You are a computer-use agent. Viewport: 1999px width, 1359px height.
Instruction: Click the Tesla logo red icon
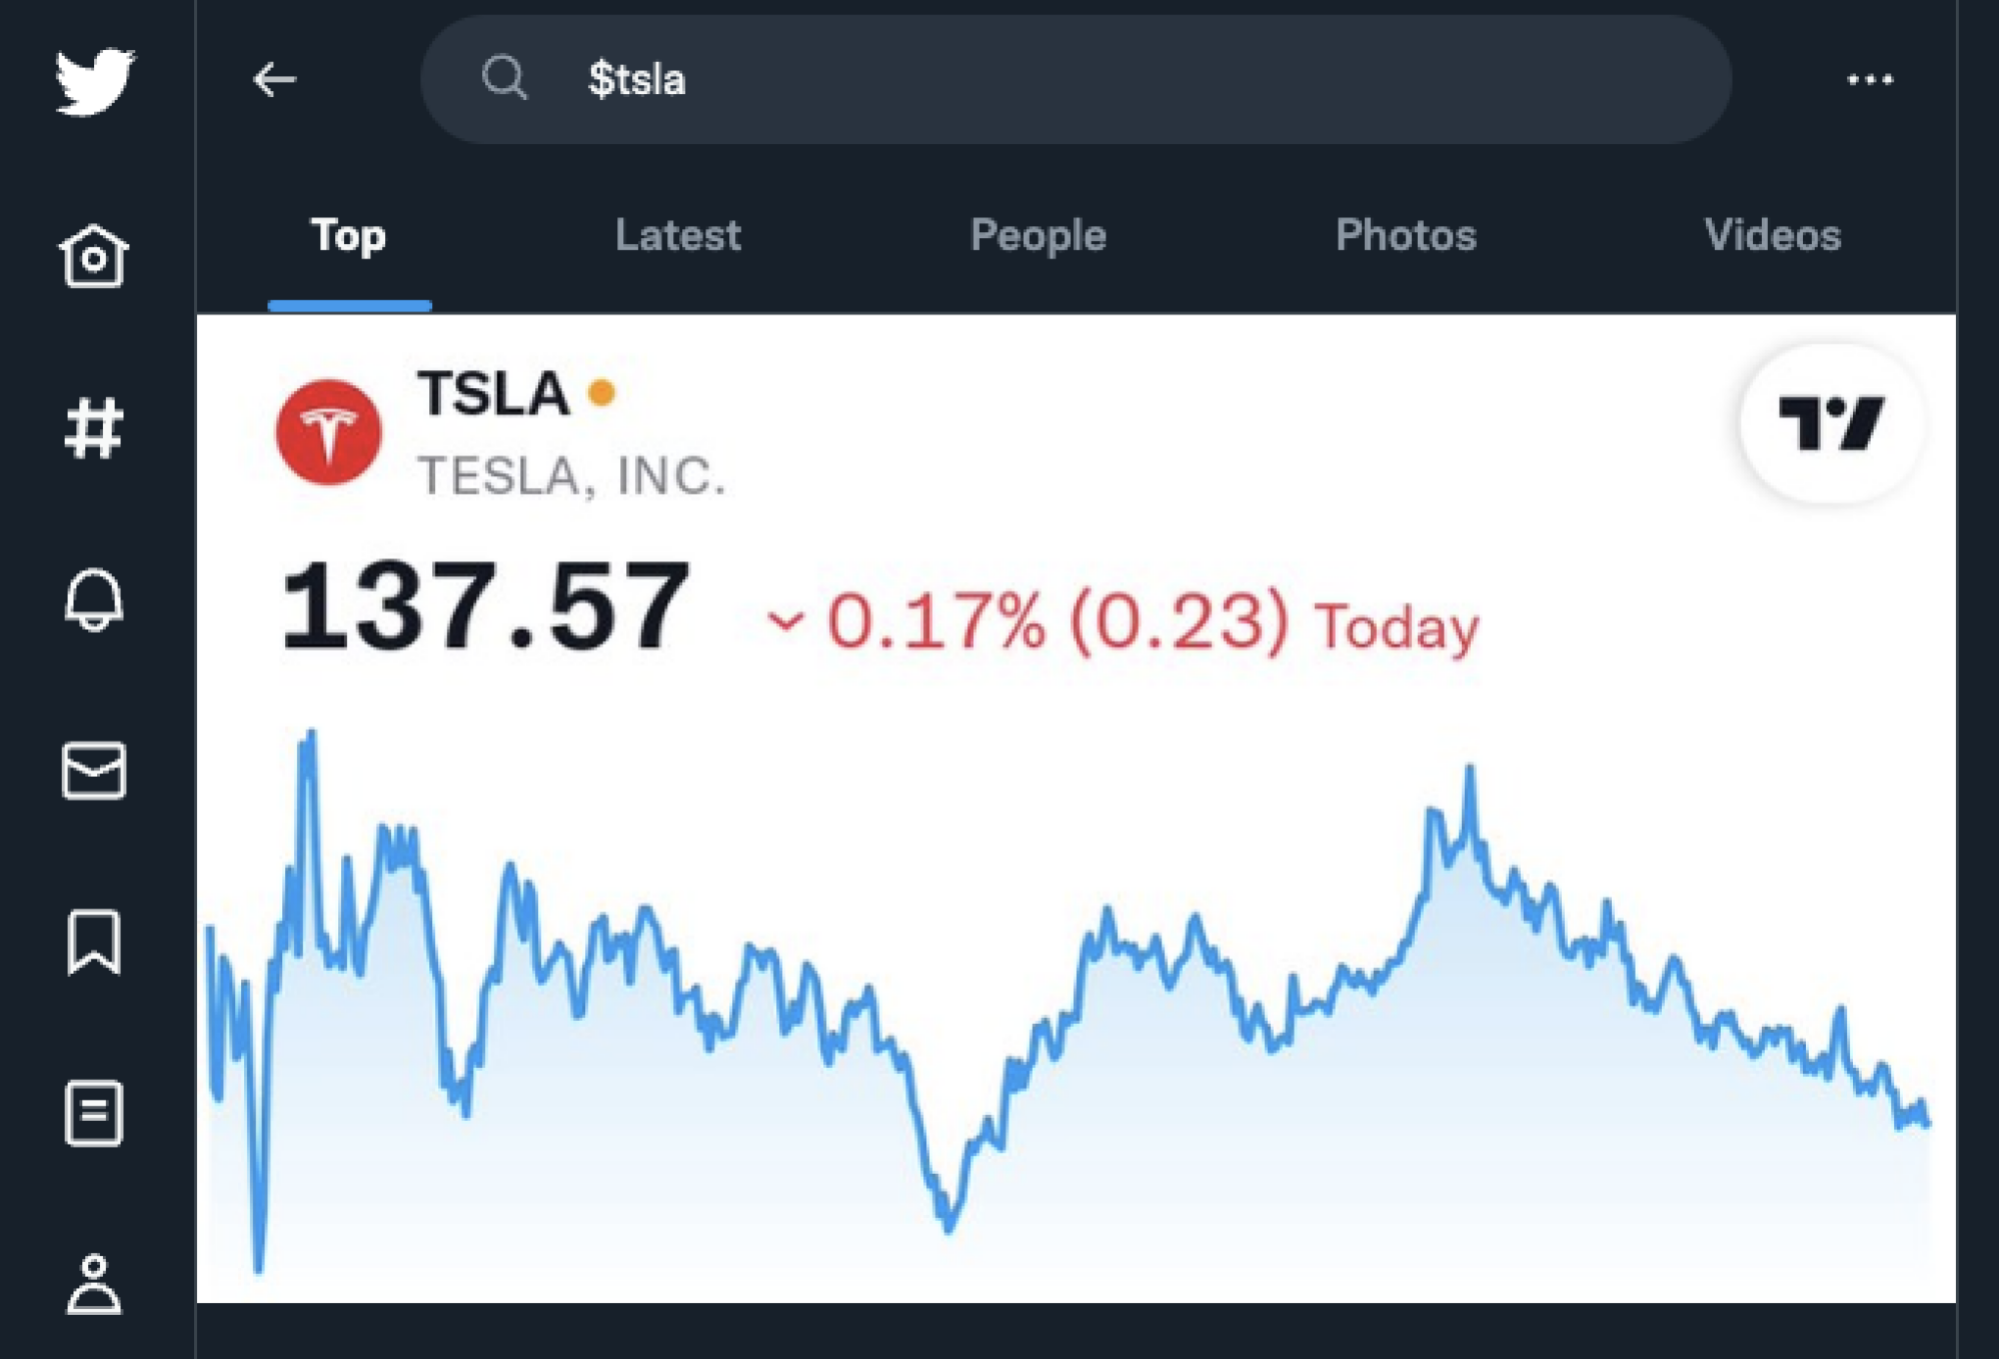point(326,432)
